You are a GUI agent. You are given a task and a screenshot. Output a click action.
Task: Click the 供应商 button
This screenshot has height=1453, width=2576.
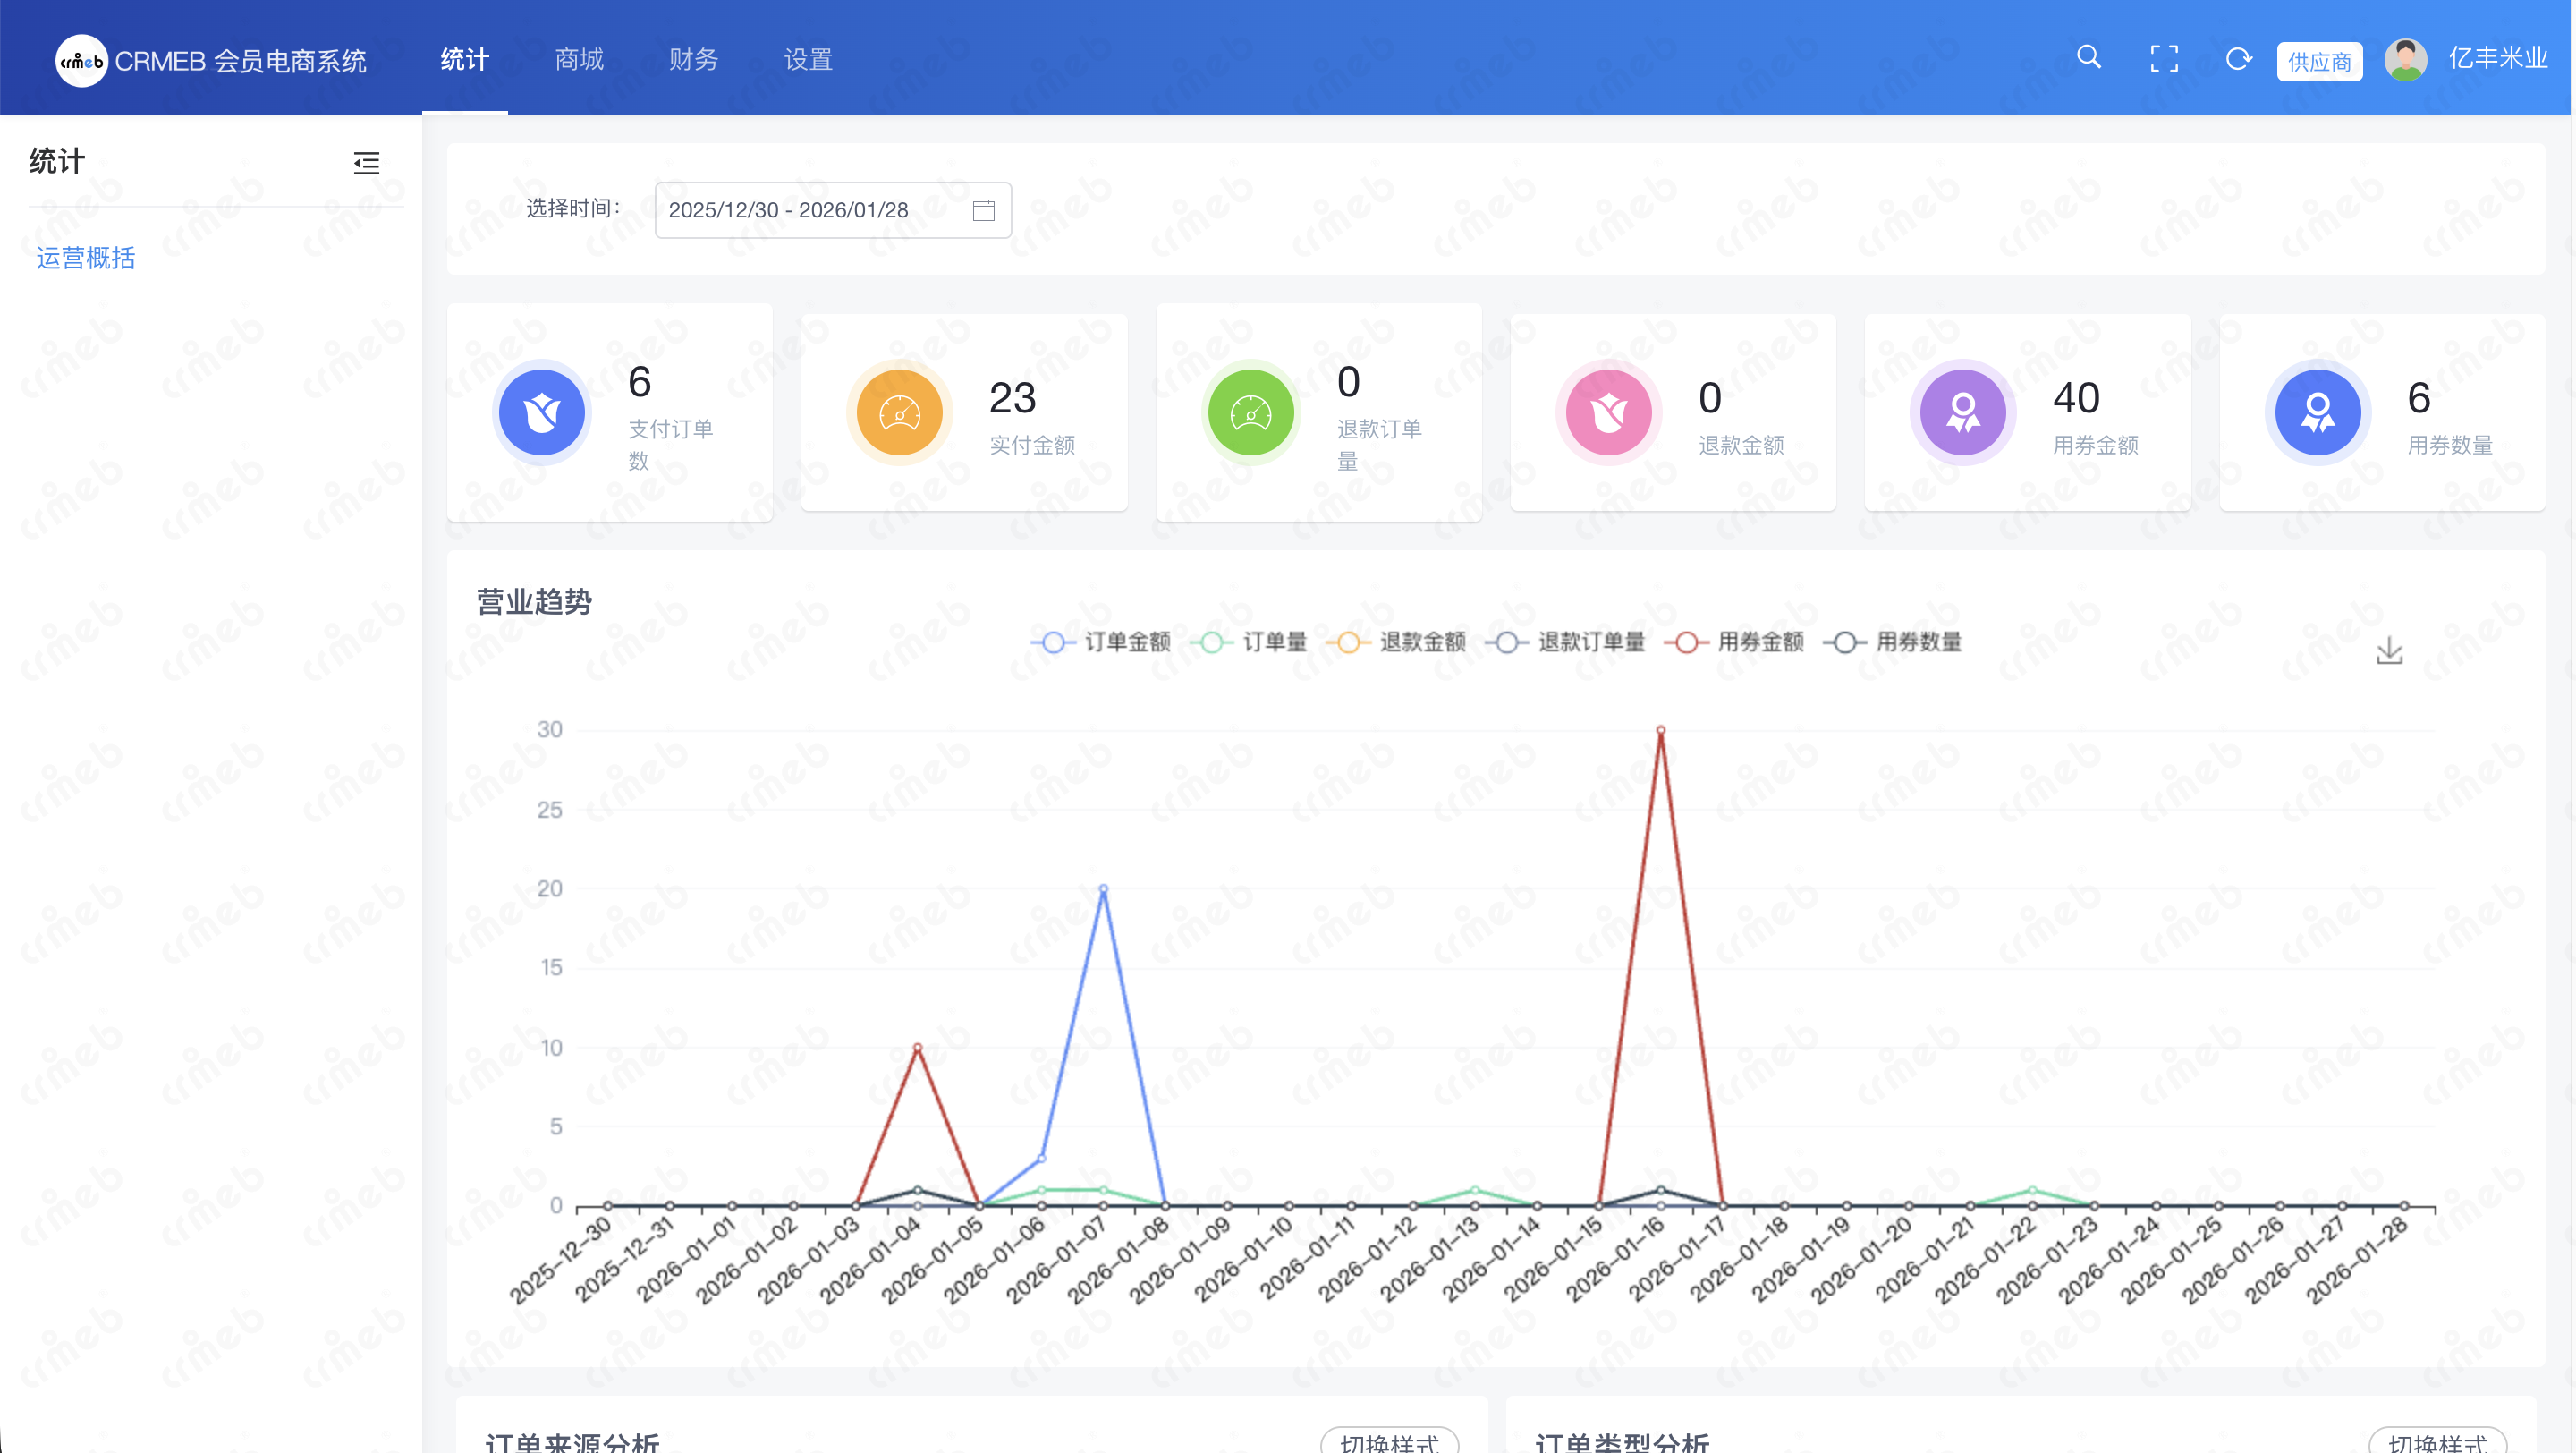2319,62
